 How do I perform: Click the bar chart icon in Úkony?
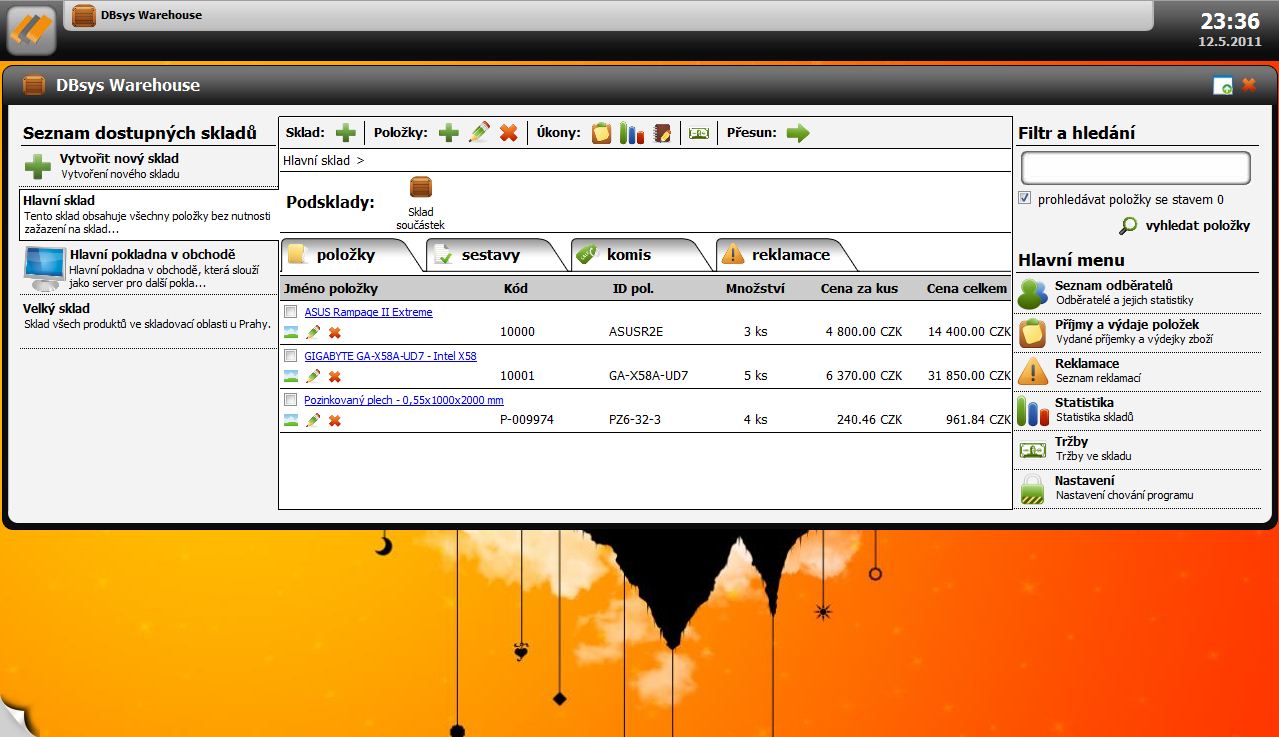click(631, 133)
